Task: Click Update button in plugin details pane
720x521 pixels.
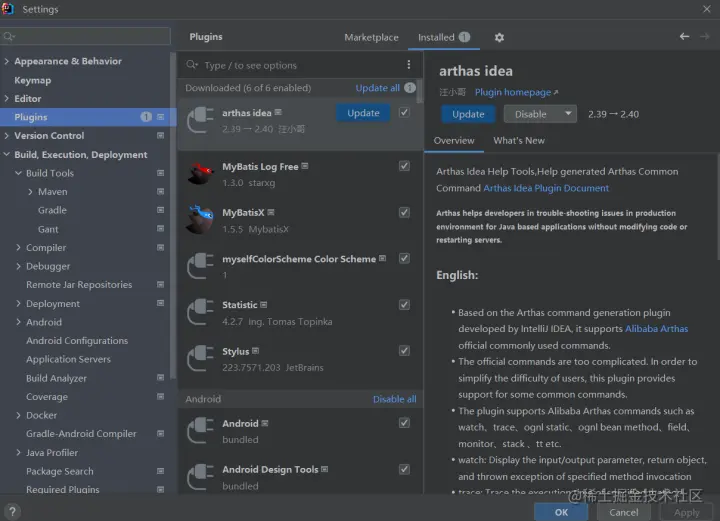Action: click(x=468, y=114)
